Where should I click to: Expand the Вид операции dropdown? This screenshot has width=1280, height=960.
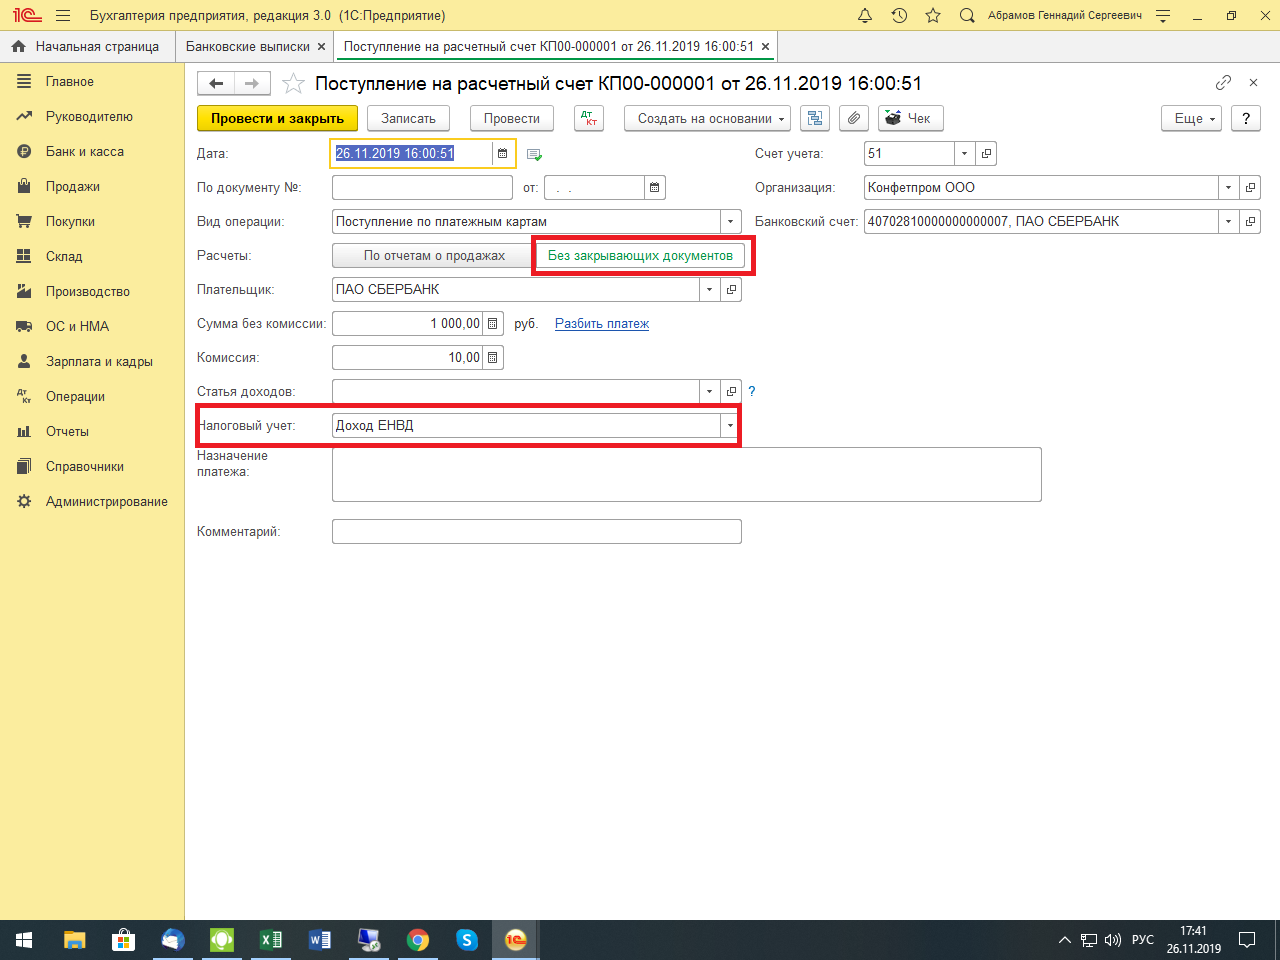730,222
